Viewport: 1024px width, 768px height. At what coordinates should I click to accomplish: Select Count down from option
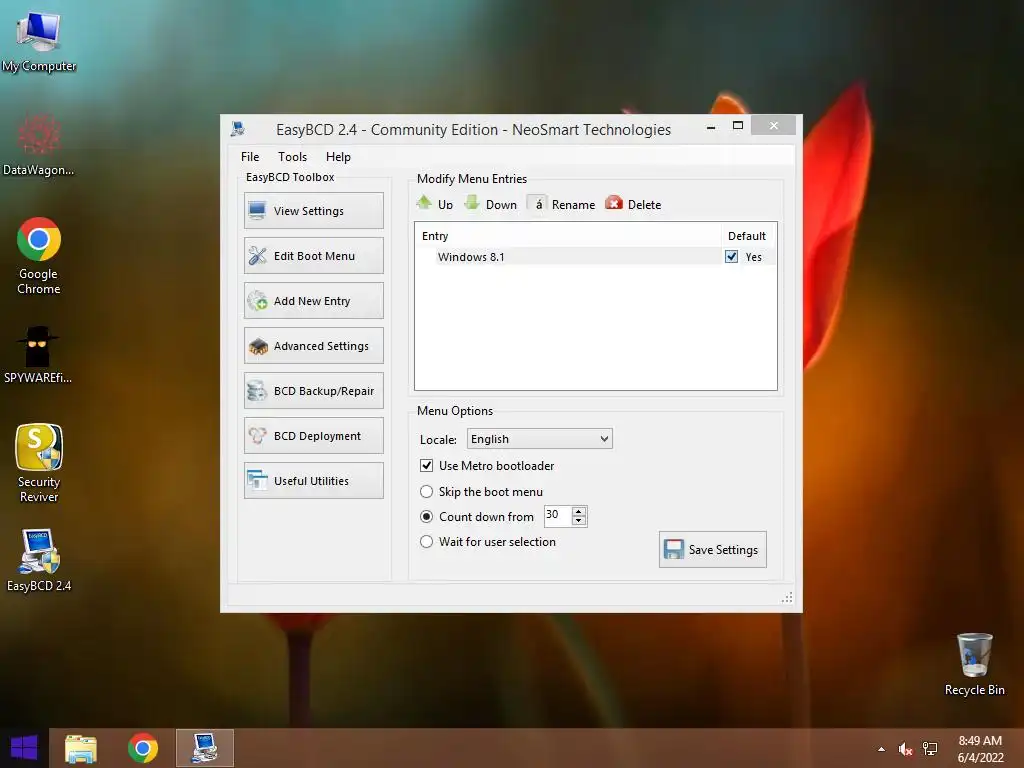426,517
